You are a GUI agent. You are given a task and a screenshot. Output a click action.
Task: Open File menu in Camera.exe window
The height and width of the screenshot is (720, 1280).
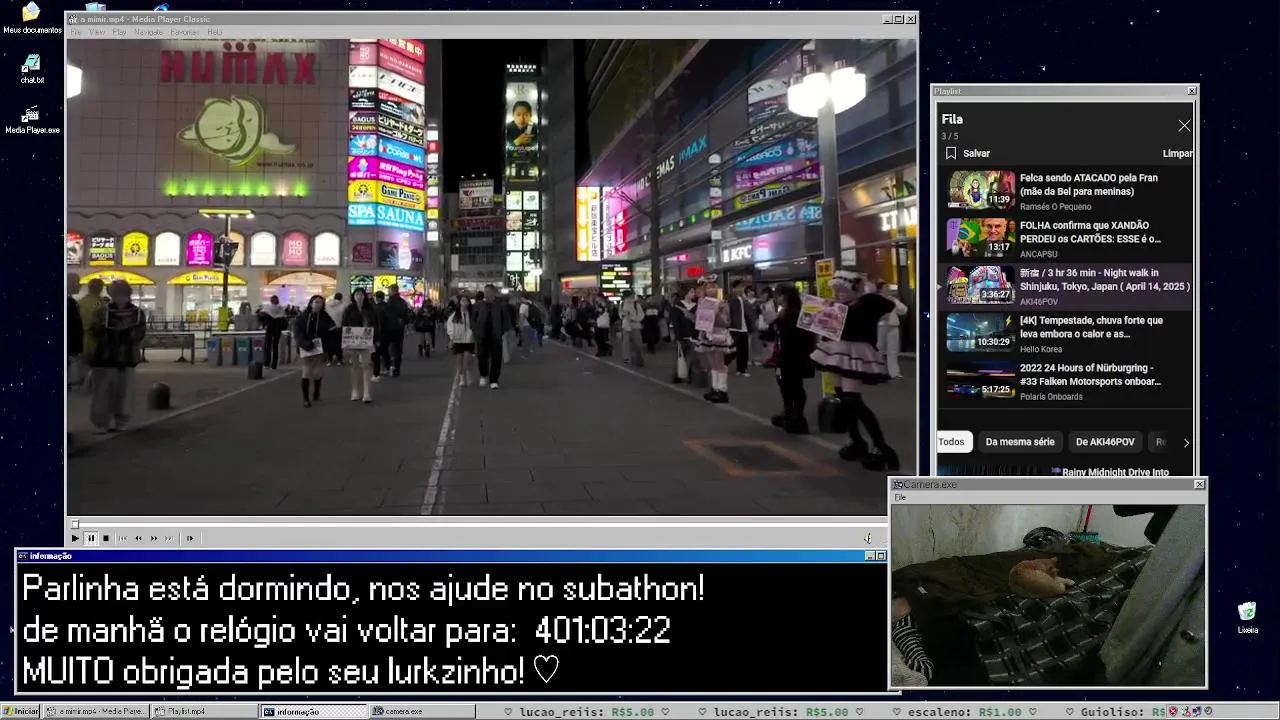tap(900, 497)
